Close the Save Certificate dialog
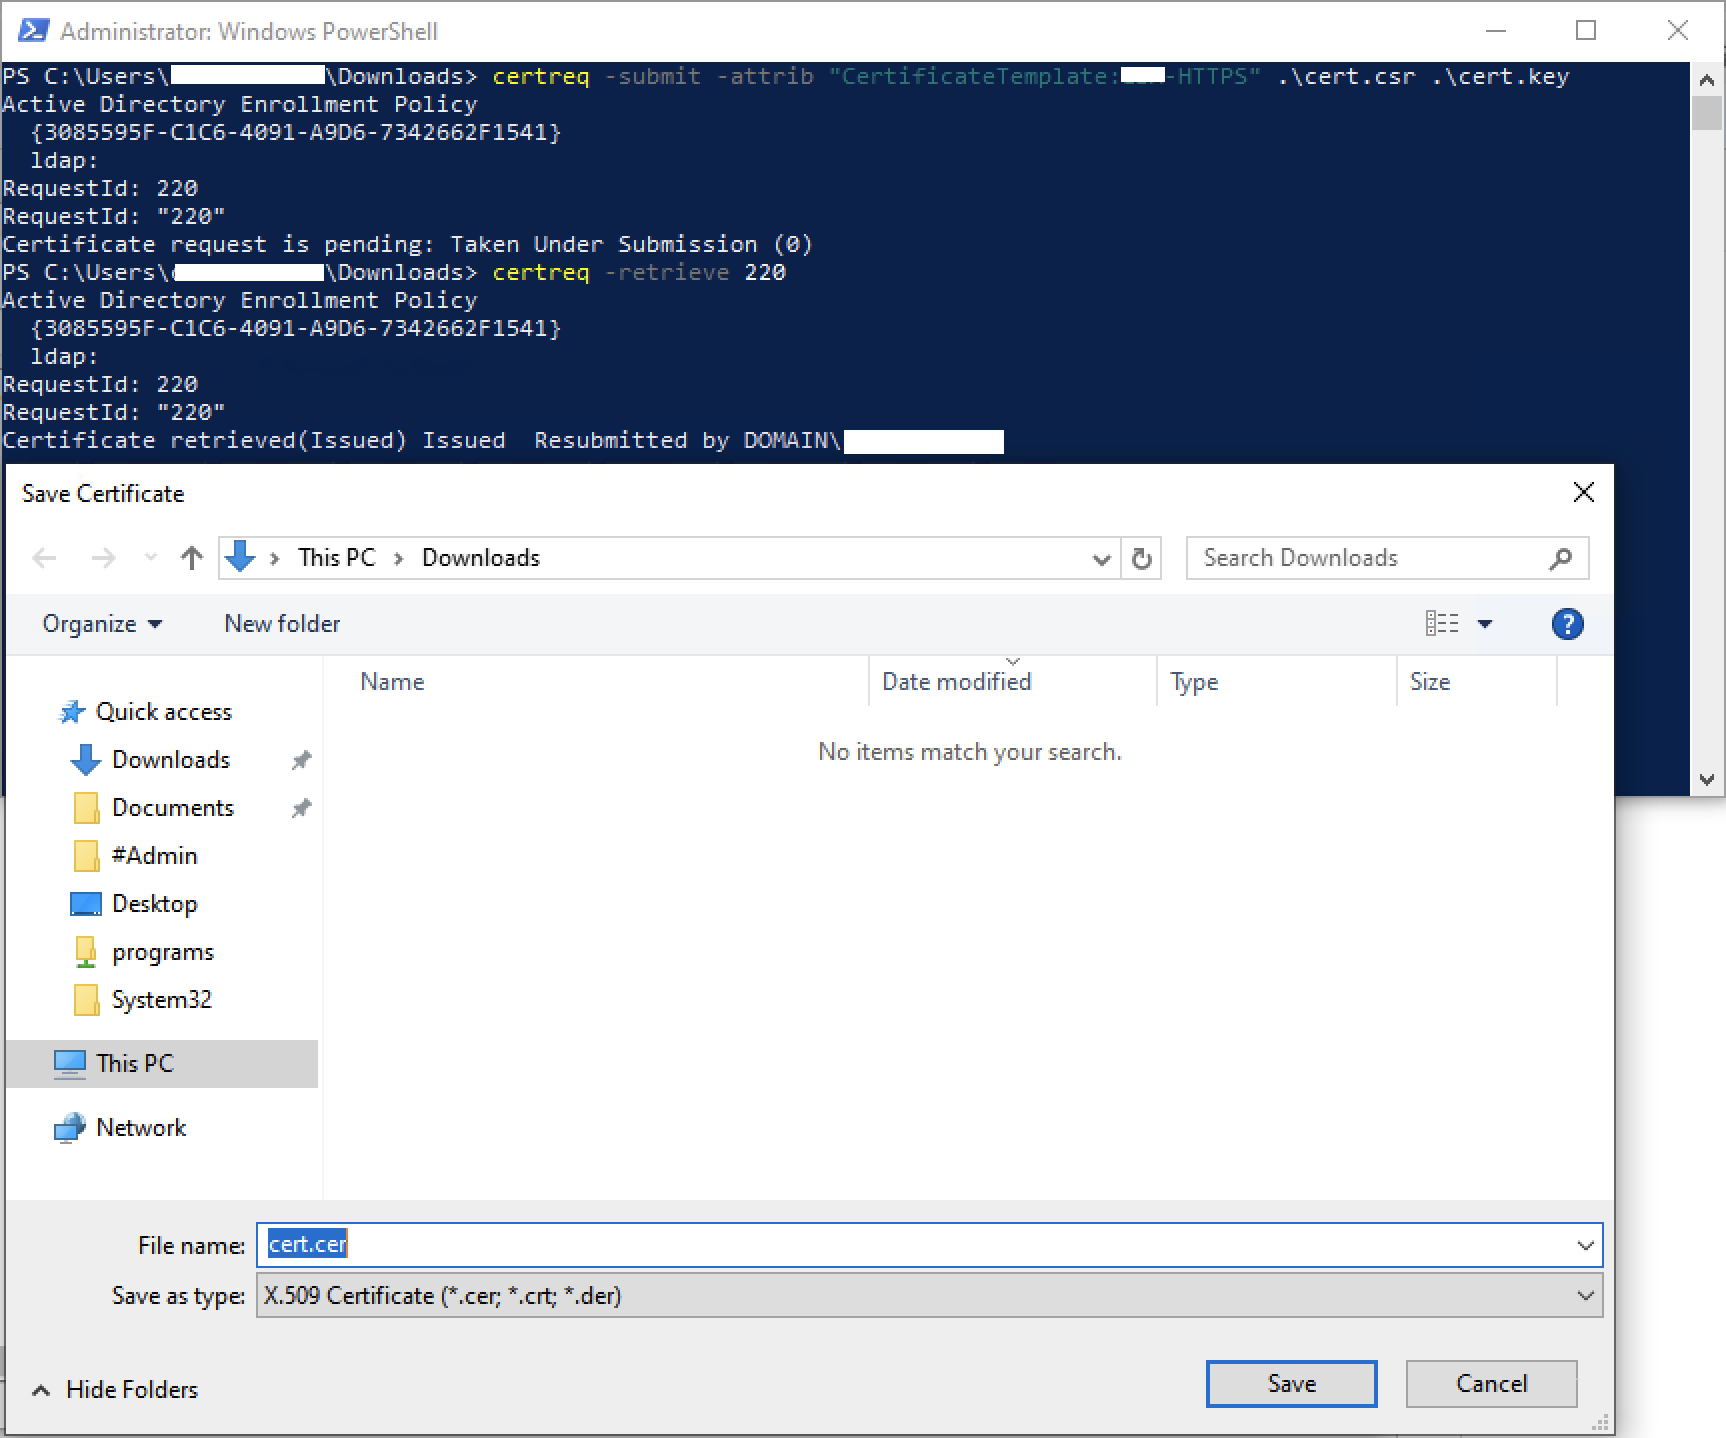 tap(1583, 492)
